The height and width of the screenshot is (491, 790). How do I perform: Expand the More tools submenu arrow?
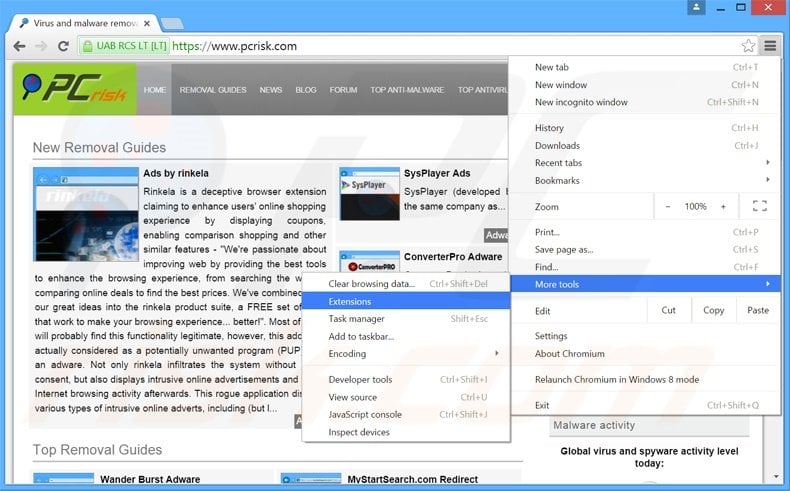coord(767,284)
